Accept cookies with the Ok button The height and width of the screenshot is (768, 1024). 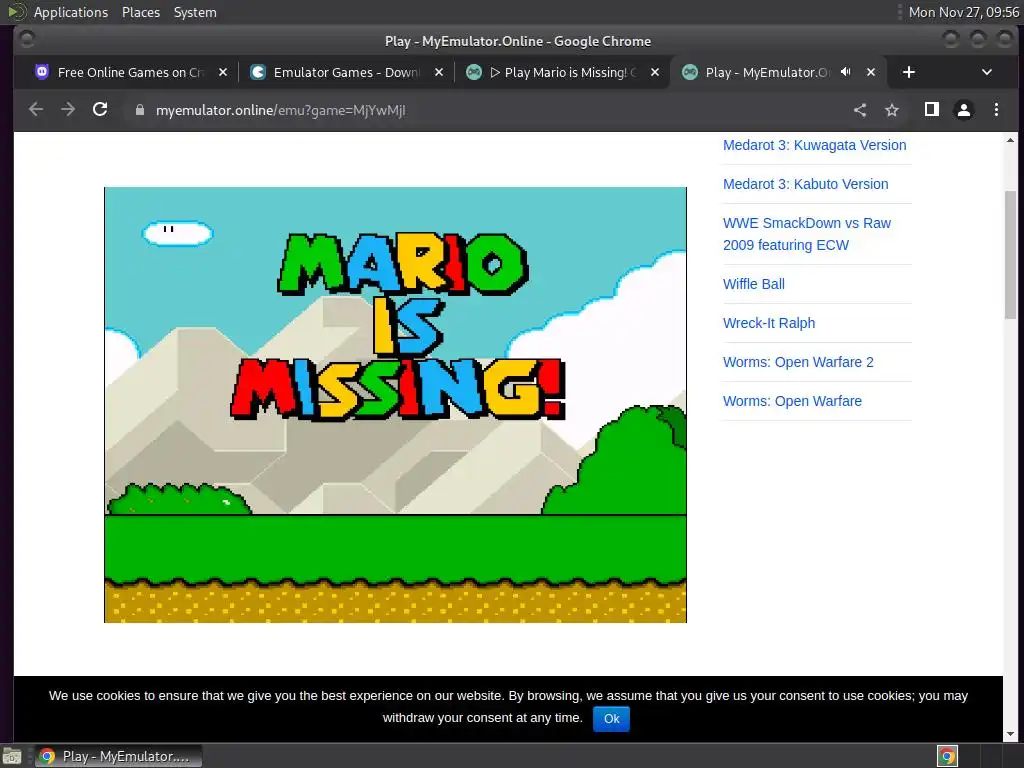[611, 718]
